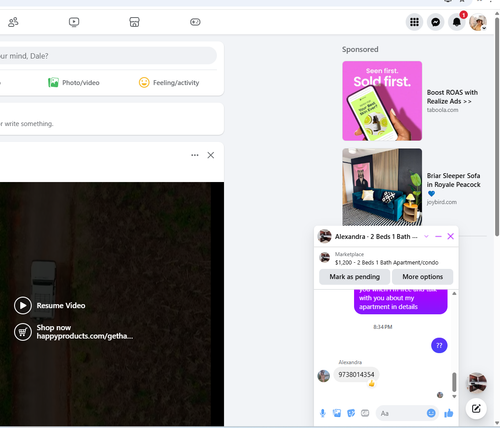Choose Feeling/activity for a new post
500x428 pixels.
pos(169,83)
